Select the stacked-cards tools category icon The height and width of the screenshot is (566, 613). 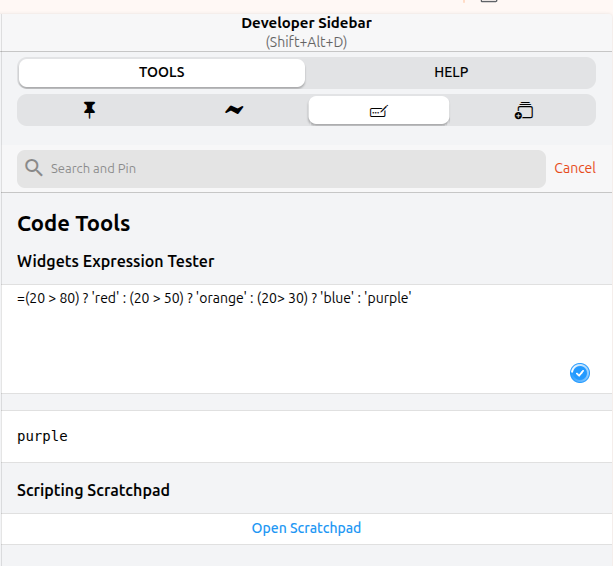[x=524, y=111]
